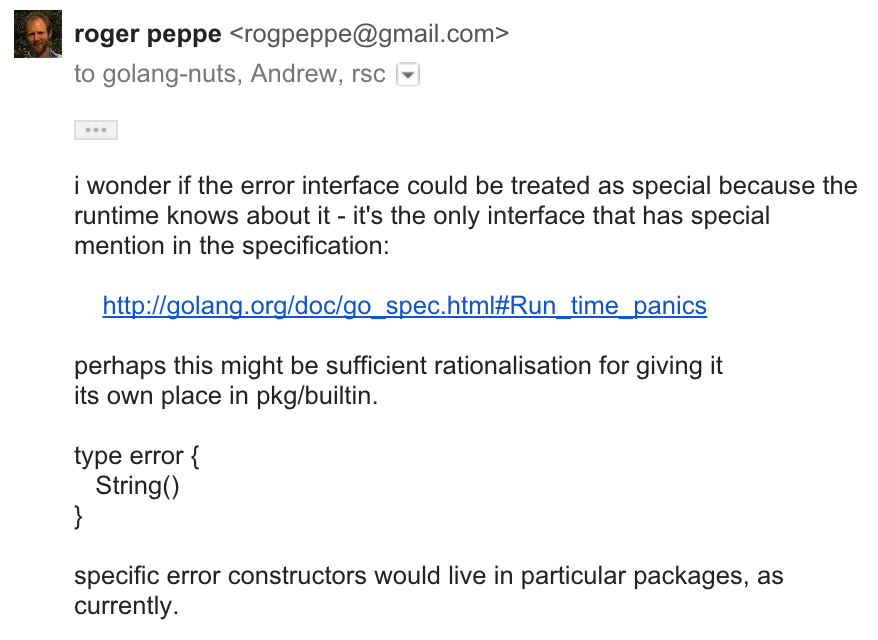Click the 'mention in the specification:' line
878x640 pixels.
click(x=231, y=246)
